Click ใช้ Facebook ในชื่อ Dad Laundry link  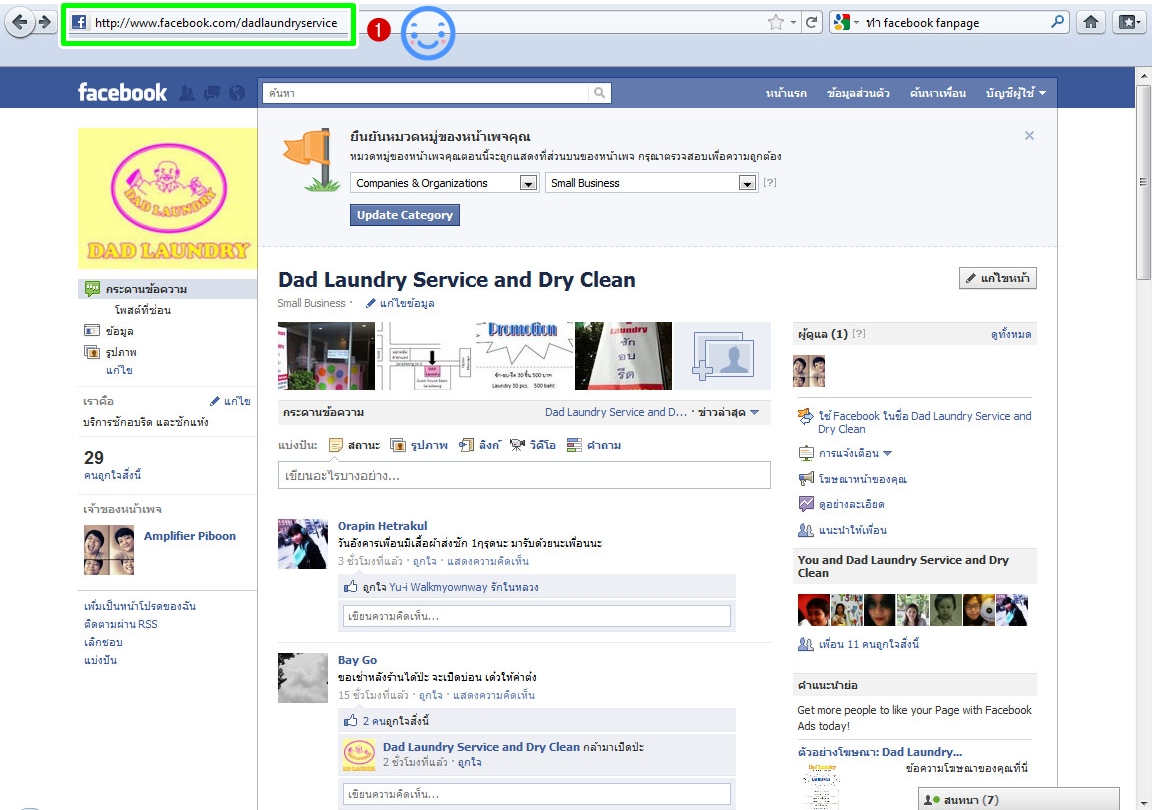924,422
